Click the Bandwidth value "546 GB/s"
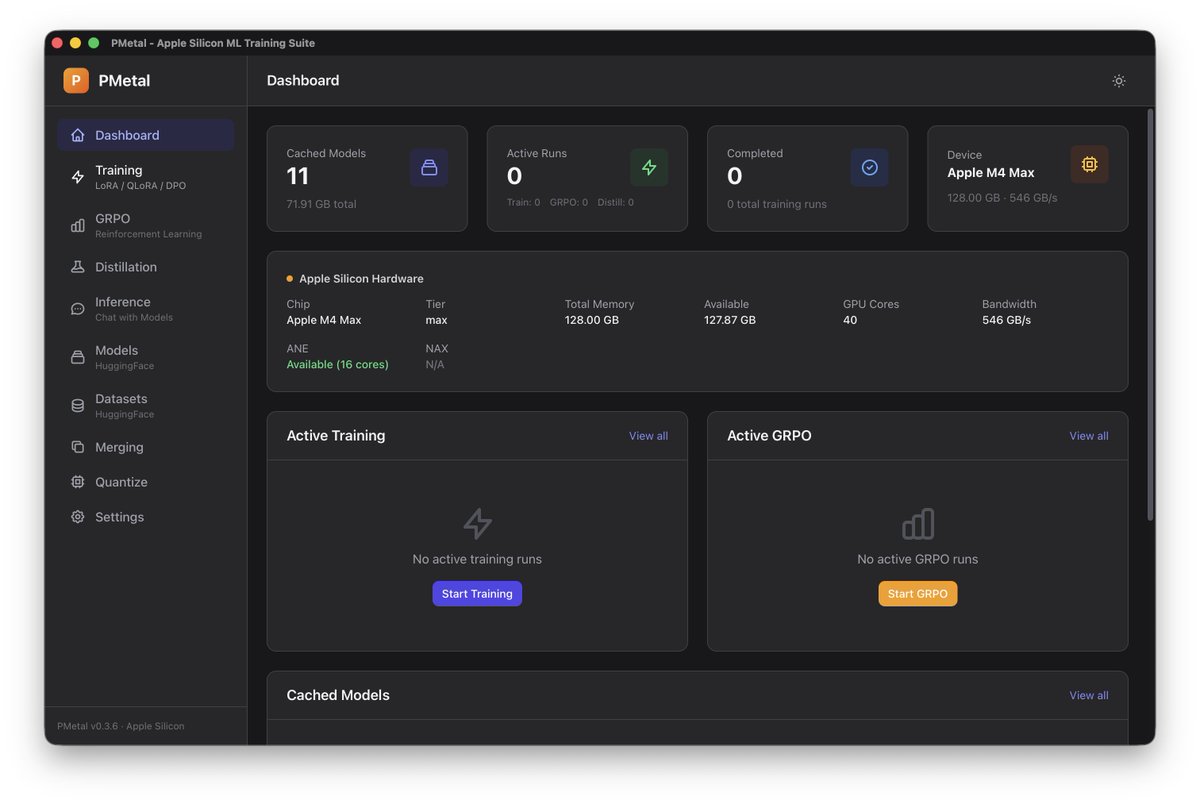This screenshot has height=804, width=1200. coord(1006,320)
